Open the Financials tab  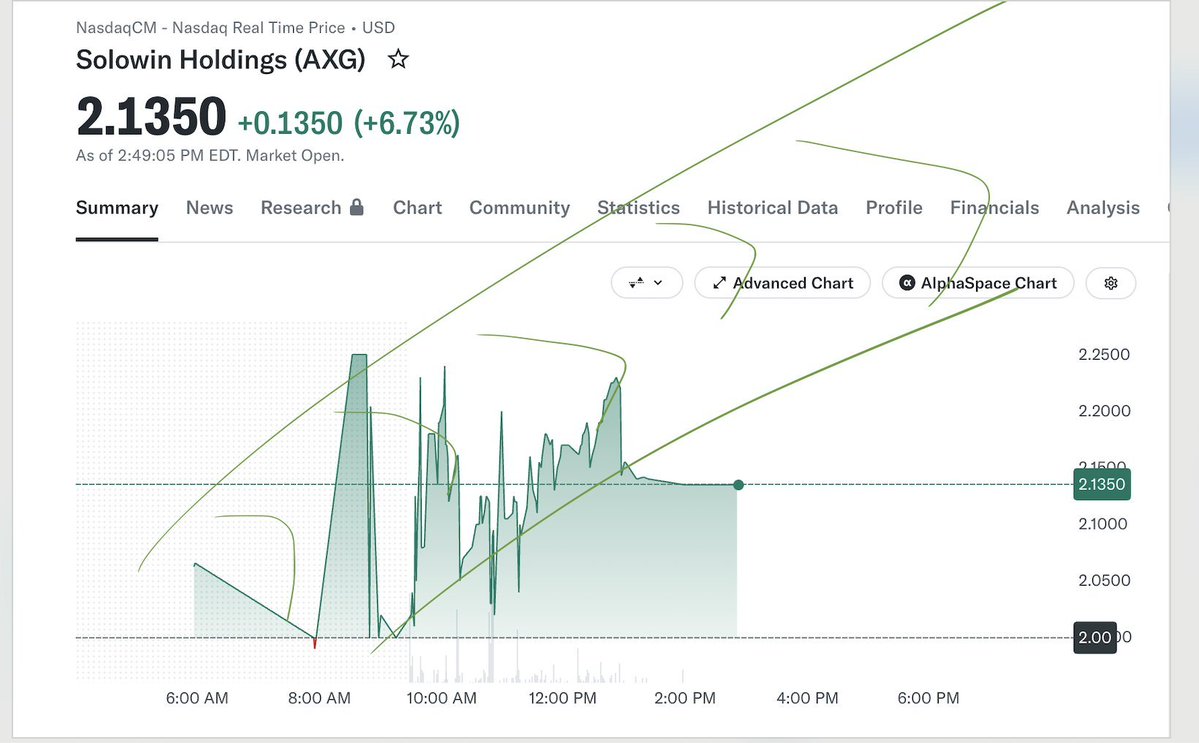(x=994, y=208)
